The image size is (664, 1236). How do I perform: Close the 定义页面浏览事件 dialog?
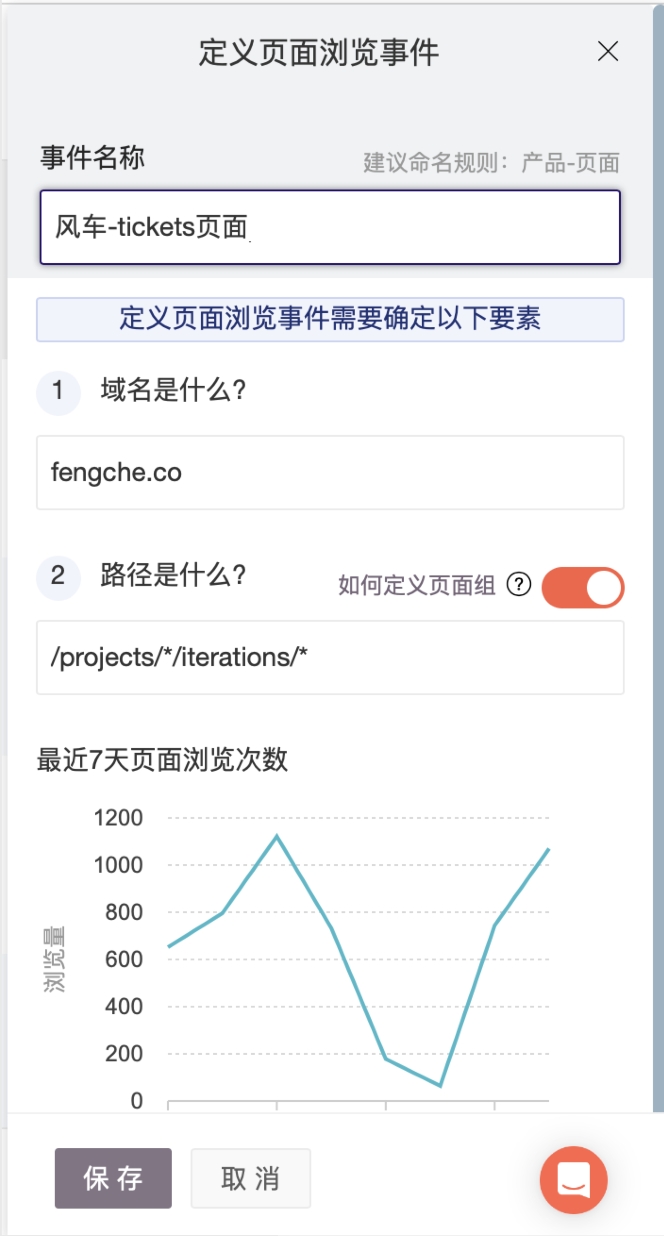tap(607, 52)
